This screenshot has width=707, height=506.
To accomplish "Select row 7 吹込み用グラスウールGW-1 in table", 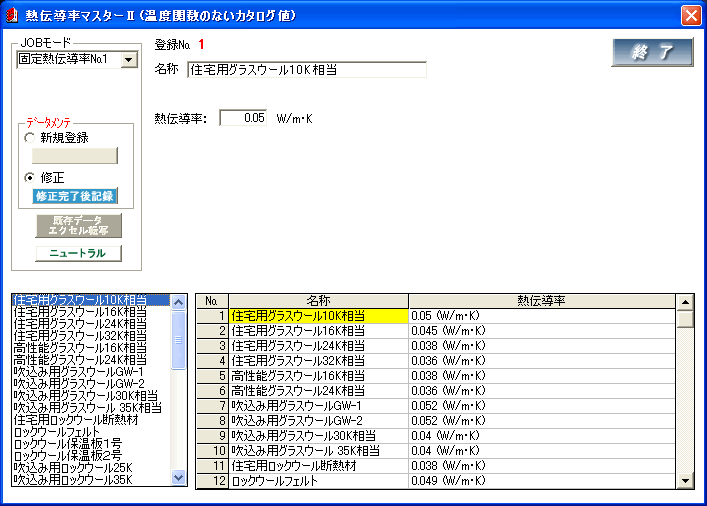I will point(318,406).
